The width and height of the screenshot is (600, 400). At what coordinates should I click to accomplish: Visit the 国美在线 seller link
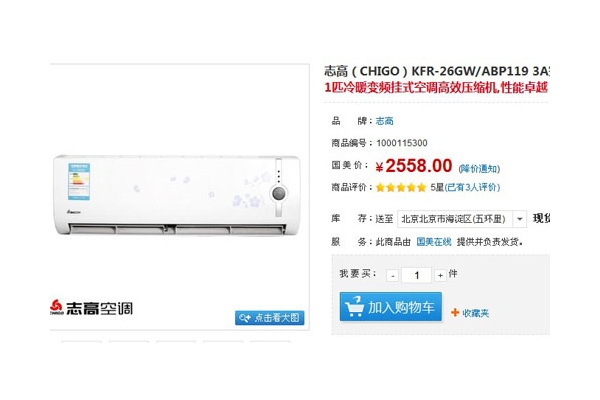pos(434,242)
